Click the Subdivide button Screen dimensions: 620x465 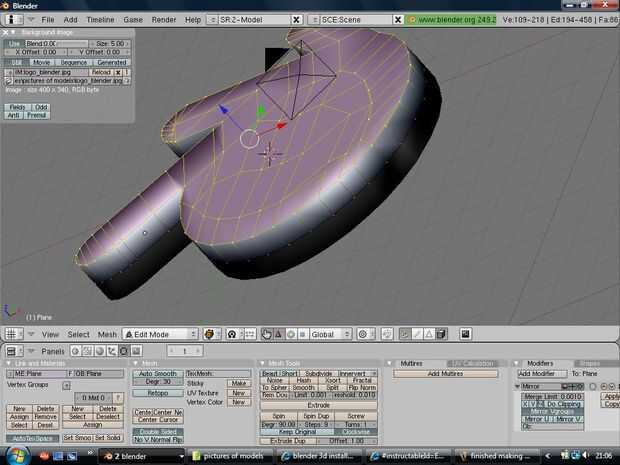pyautogui.click(x=319, y=373)
